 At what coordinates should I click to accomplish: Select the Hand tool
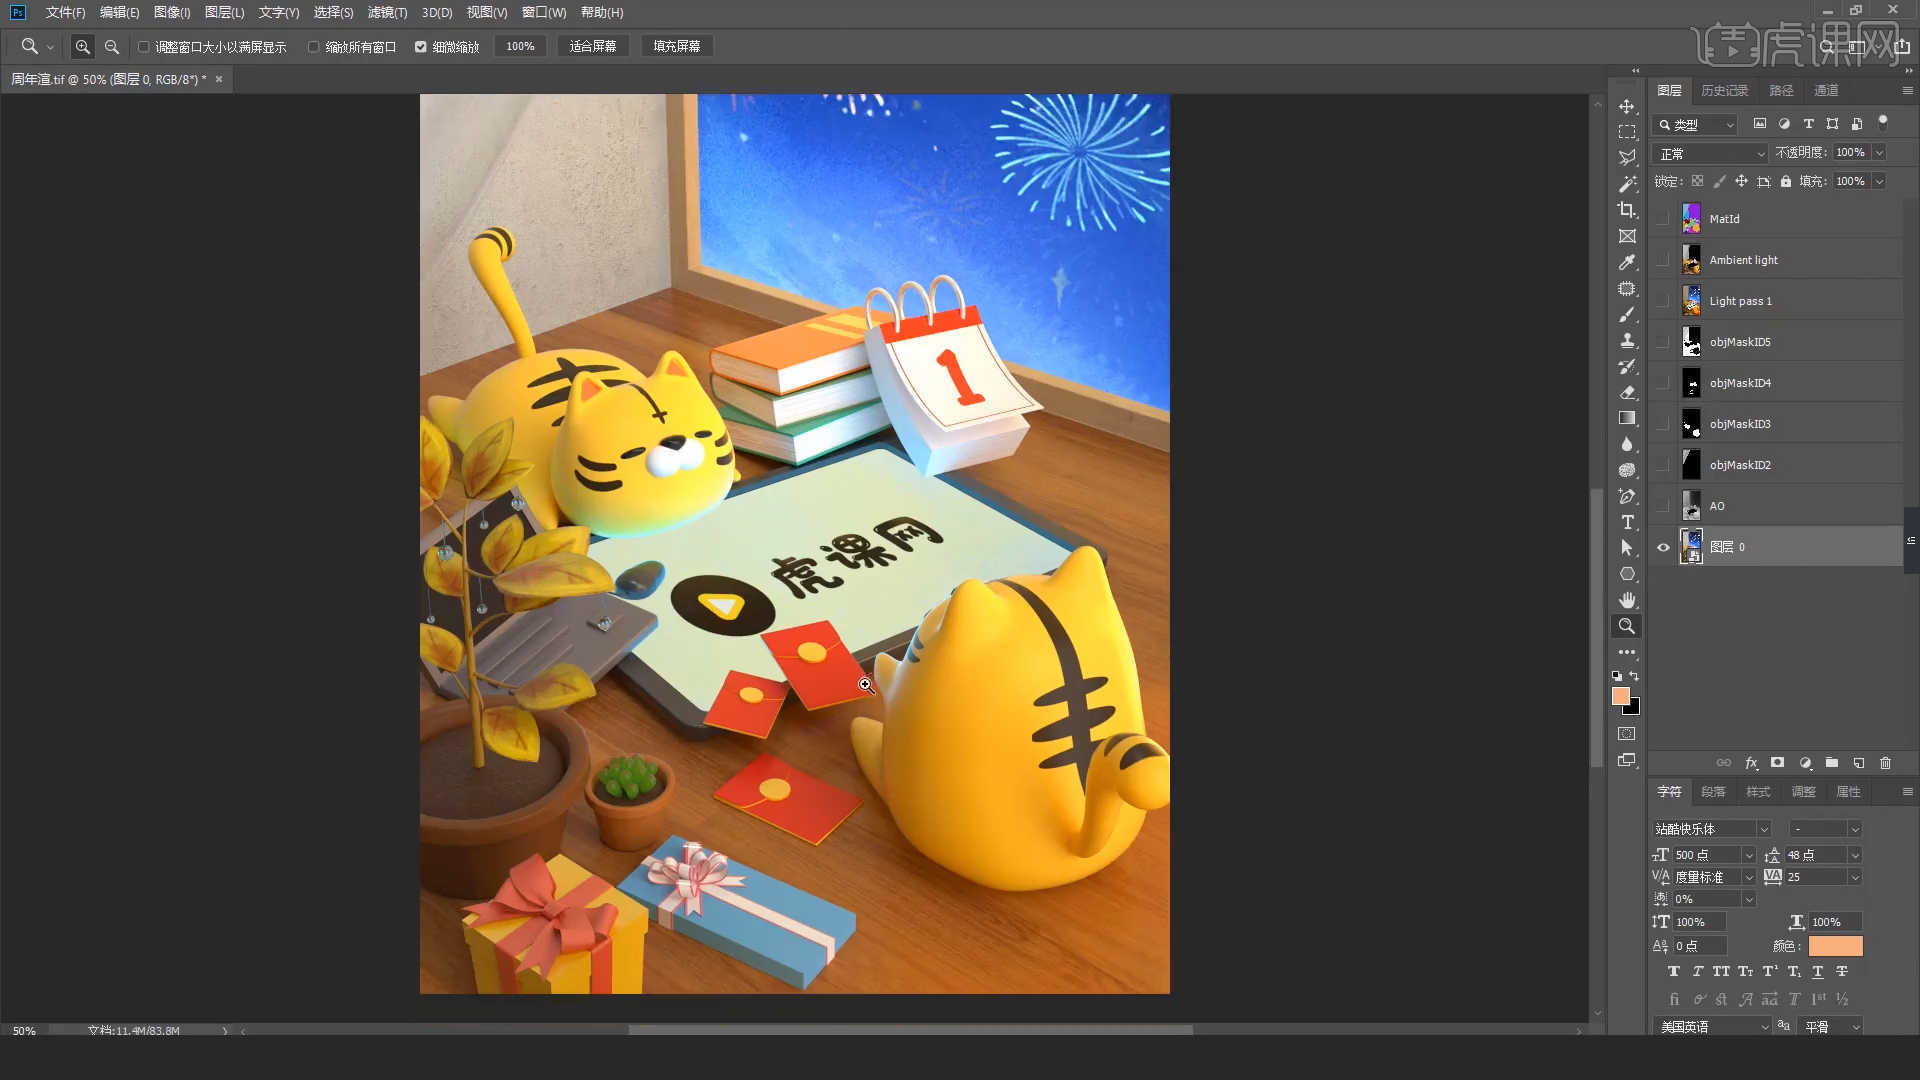point(1627,600)
